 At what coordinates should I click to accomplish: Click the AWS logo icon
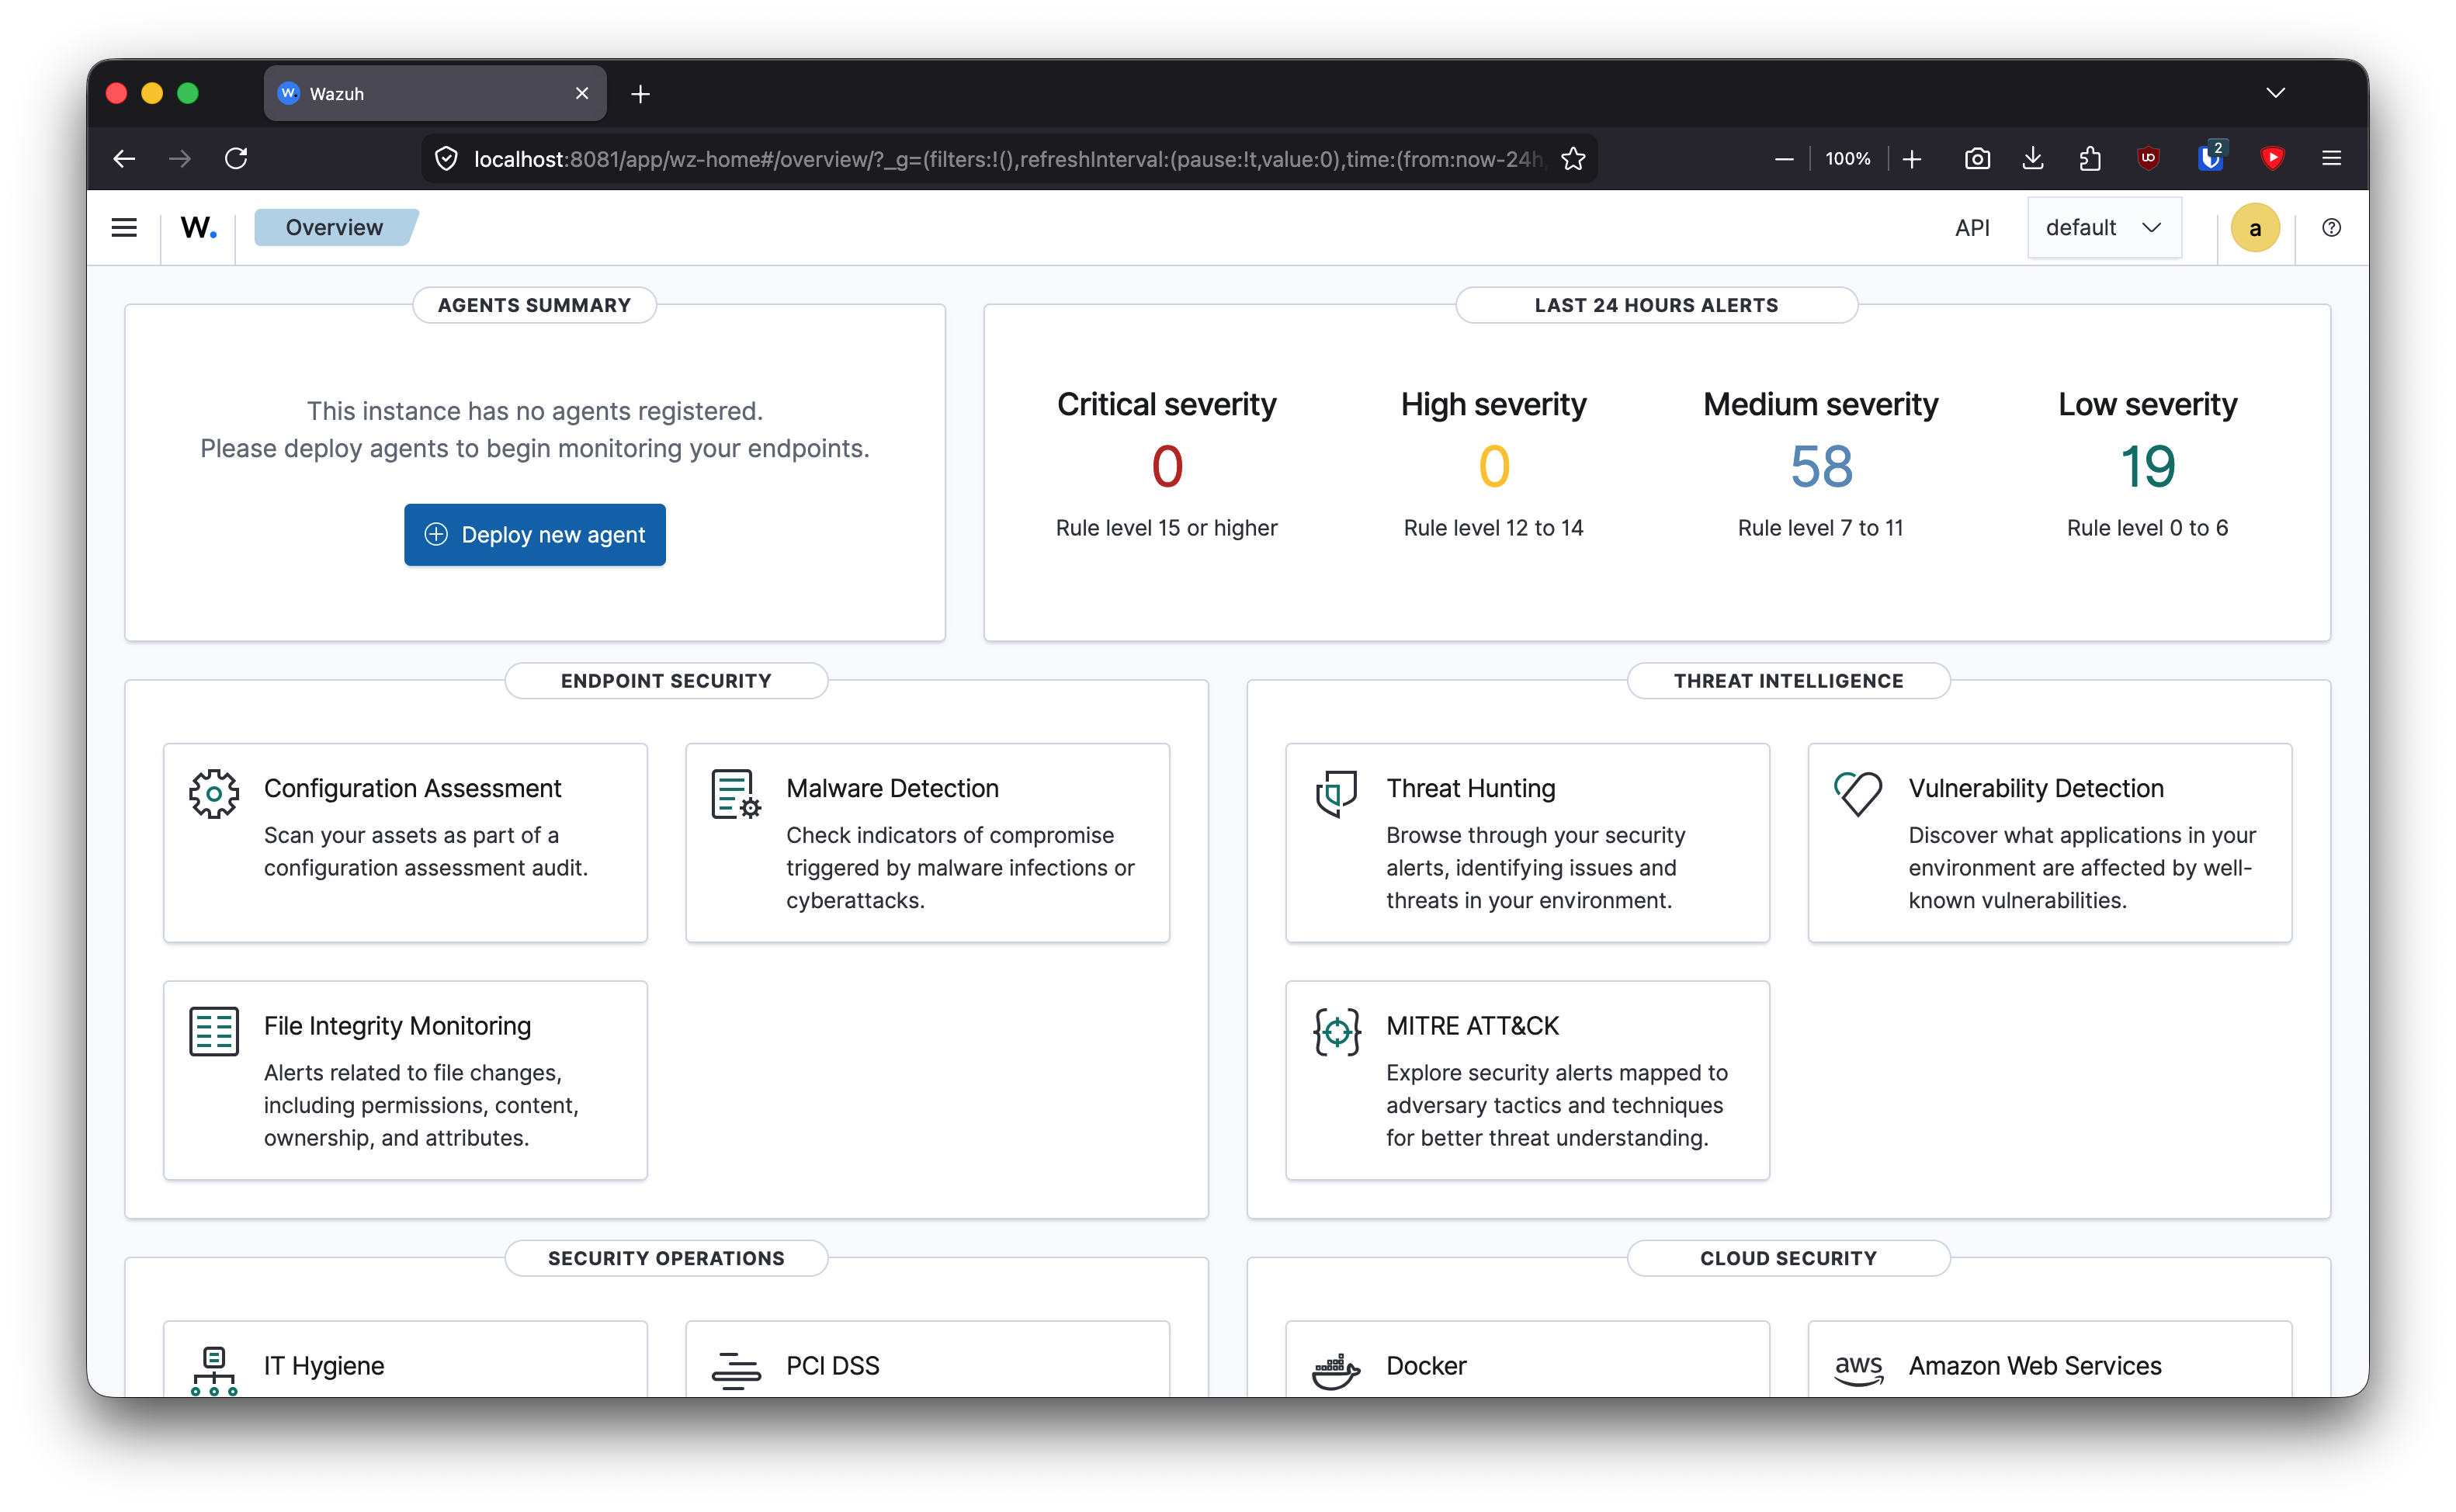pyautogui.click(x=1858, y=1369)
